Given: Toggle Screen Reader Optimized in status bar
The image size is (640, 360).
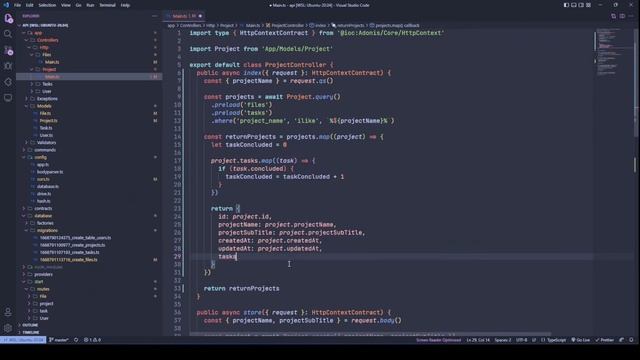Looking at the screenshot, I should [438, 340].
